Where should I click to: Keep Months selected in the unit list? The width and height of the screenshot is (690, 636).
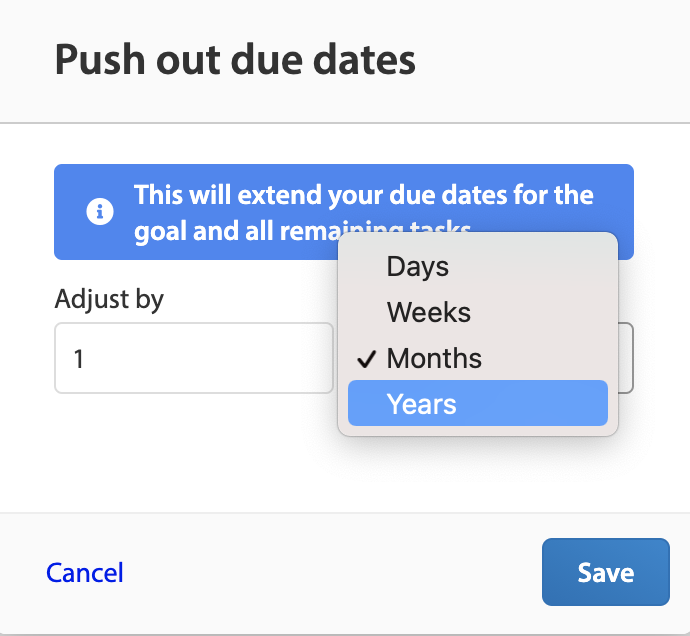pos(477,358)
